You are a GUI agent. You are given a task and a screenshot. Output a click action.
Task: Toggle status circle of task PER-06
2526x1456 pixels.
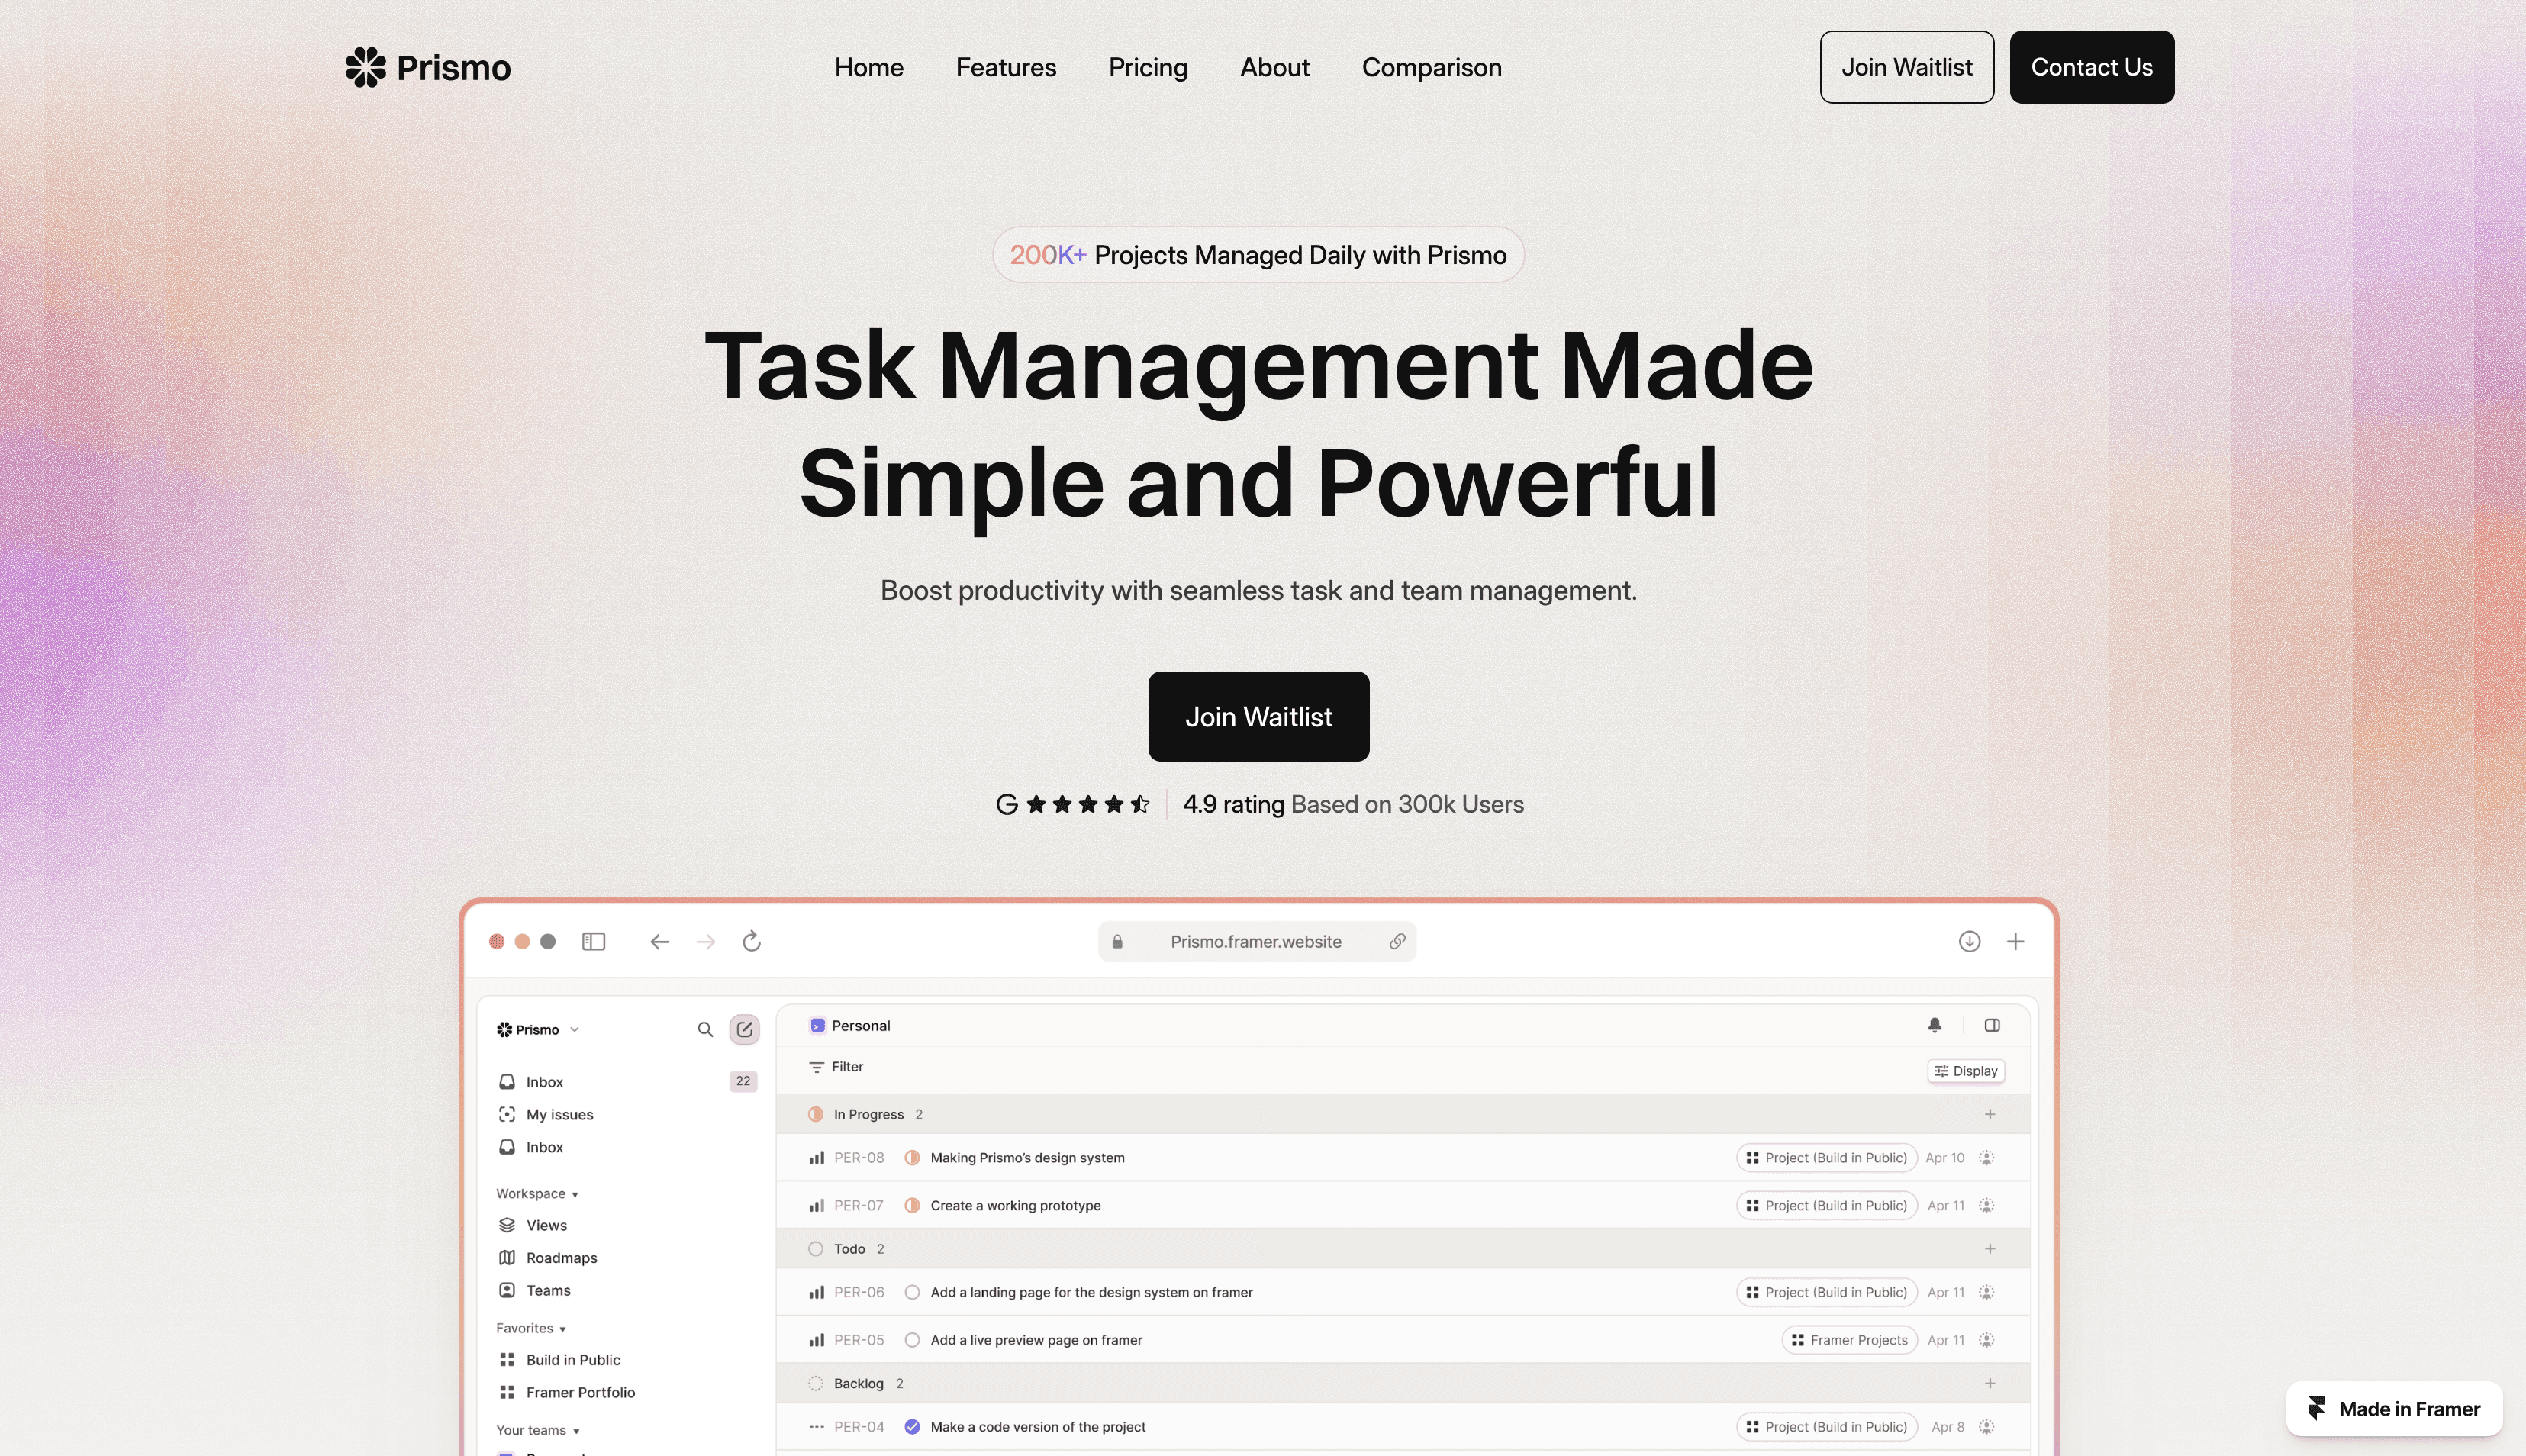[912, 1292]
